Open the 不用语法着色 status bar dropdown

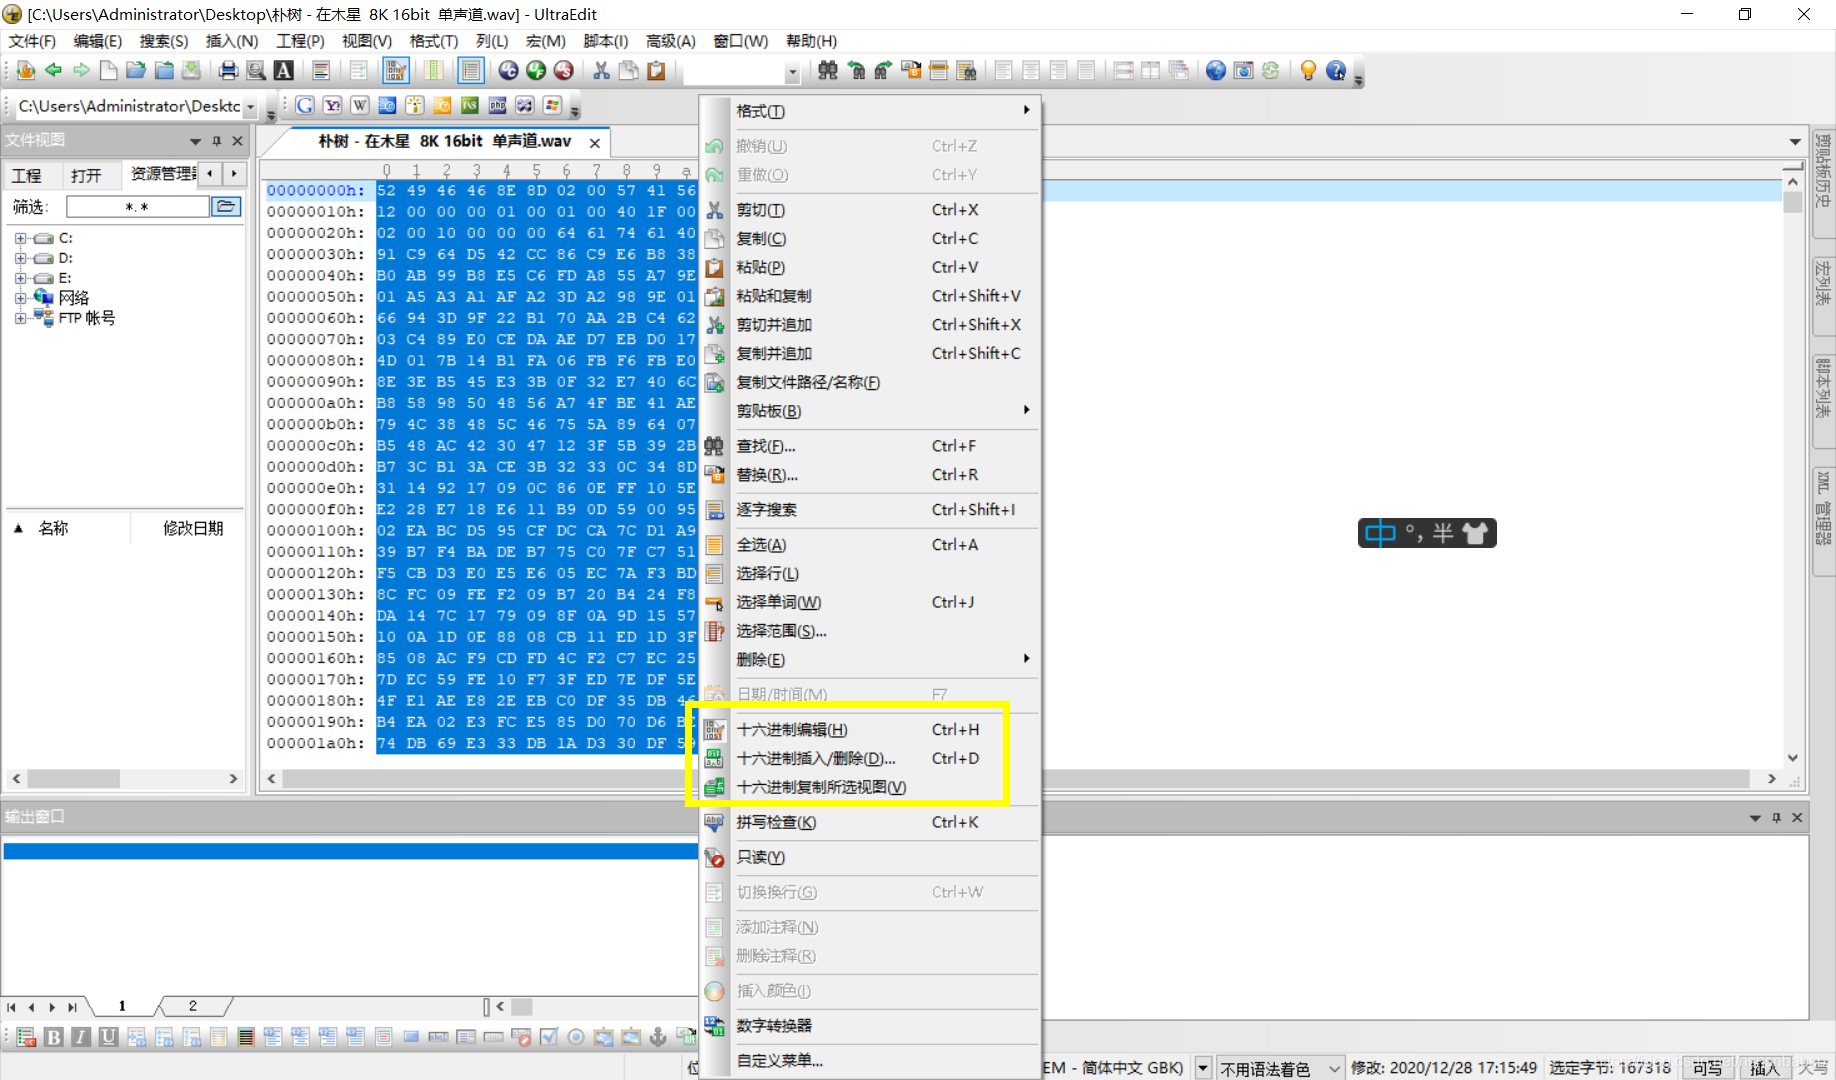point(1334,1069)
